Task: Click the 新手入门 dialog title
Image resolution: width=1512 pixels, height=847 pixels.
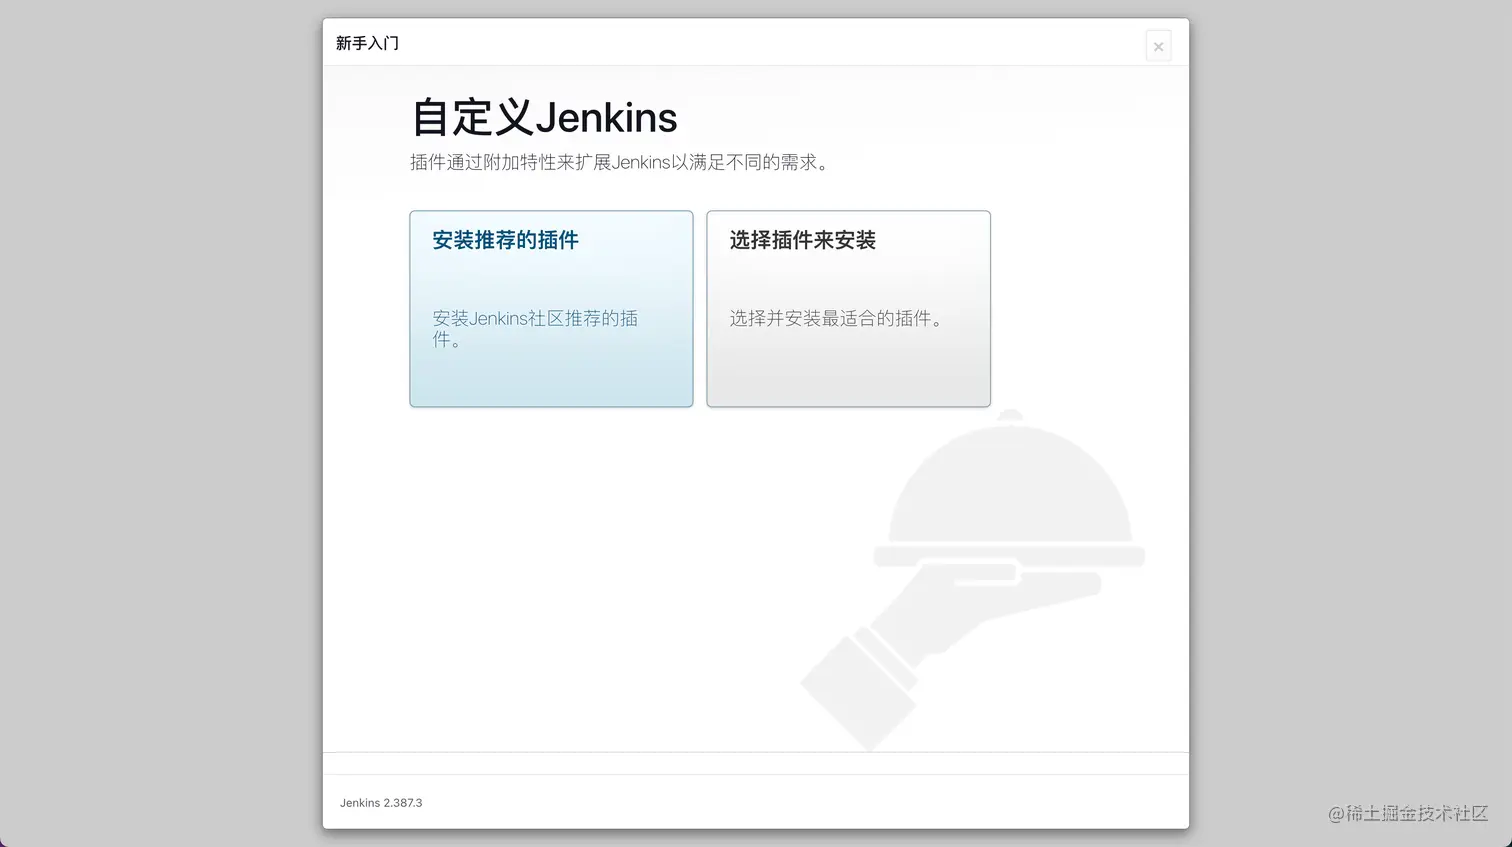Action: 367,43
